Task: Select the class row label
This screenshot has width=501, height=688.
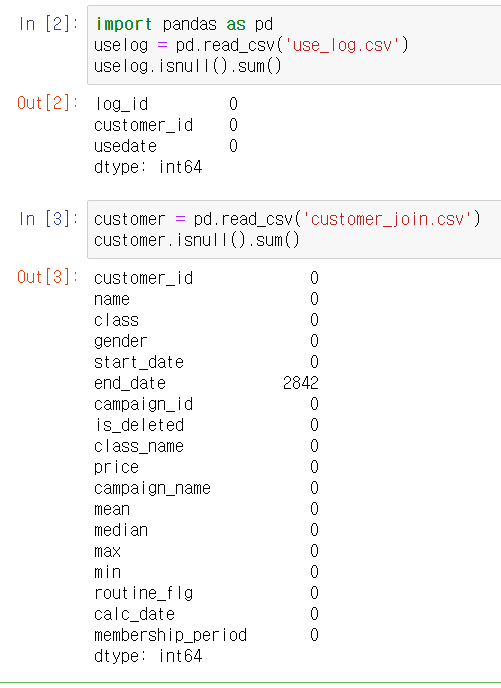Action: click(x=116, y=320)
